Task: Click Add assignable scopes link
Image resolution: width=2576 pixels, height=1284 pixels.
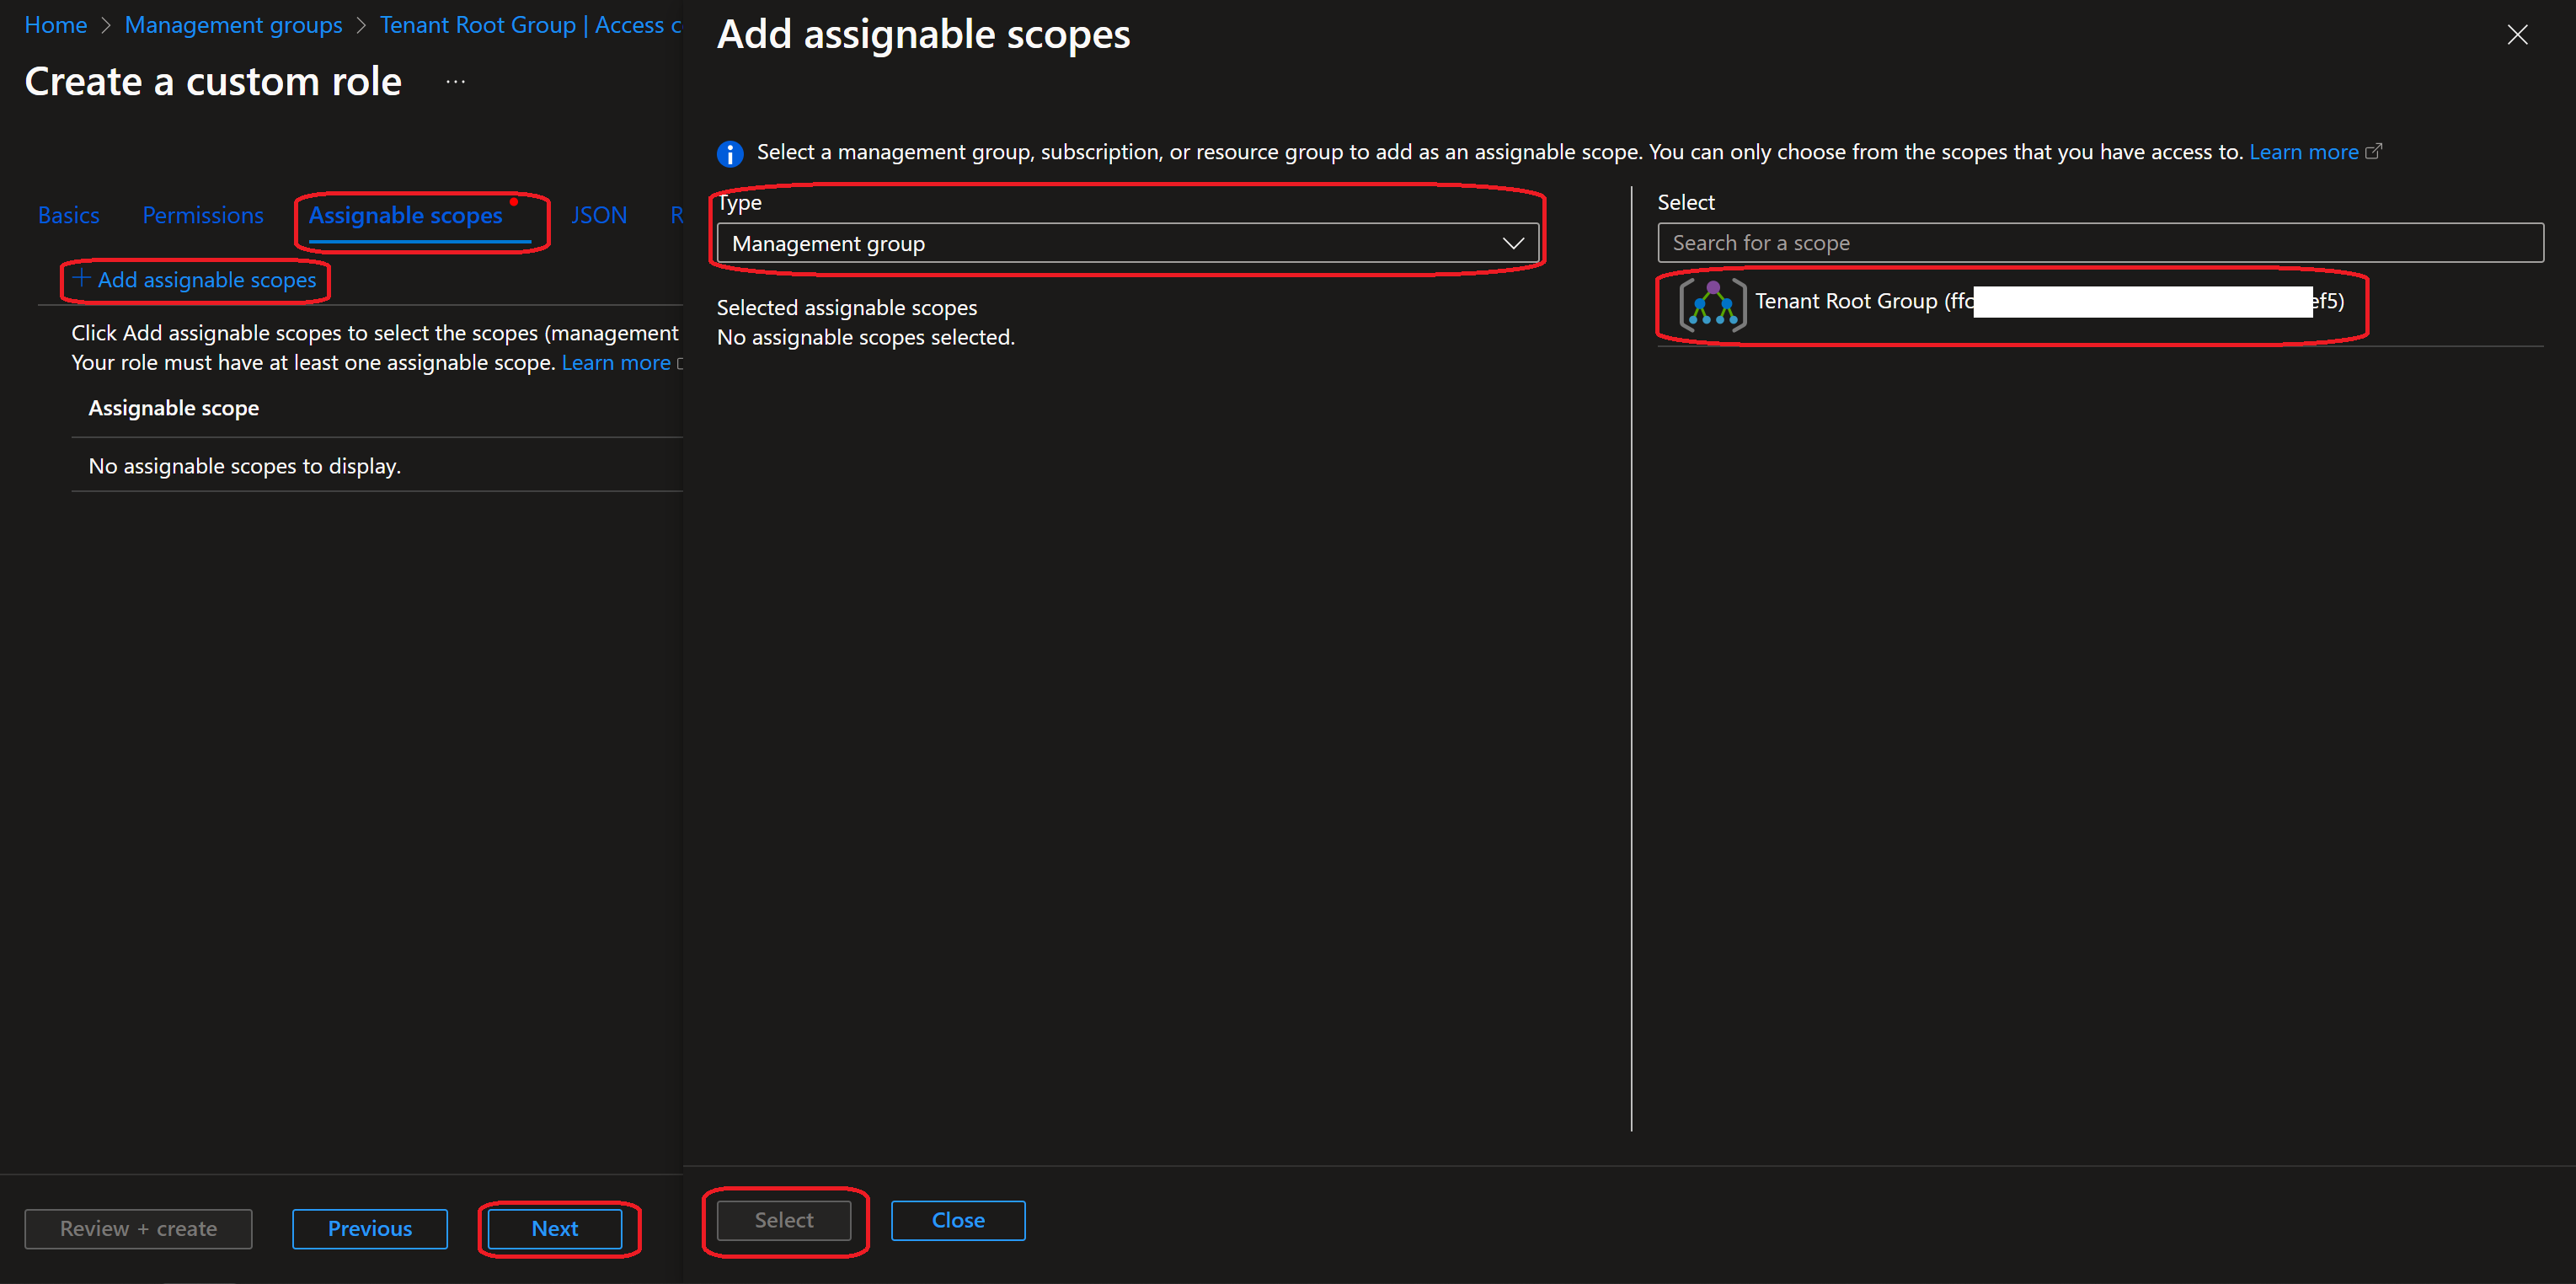Action: [x=195, y=280]
